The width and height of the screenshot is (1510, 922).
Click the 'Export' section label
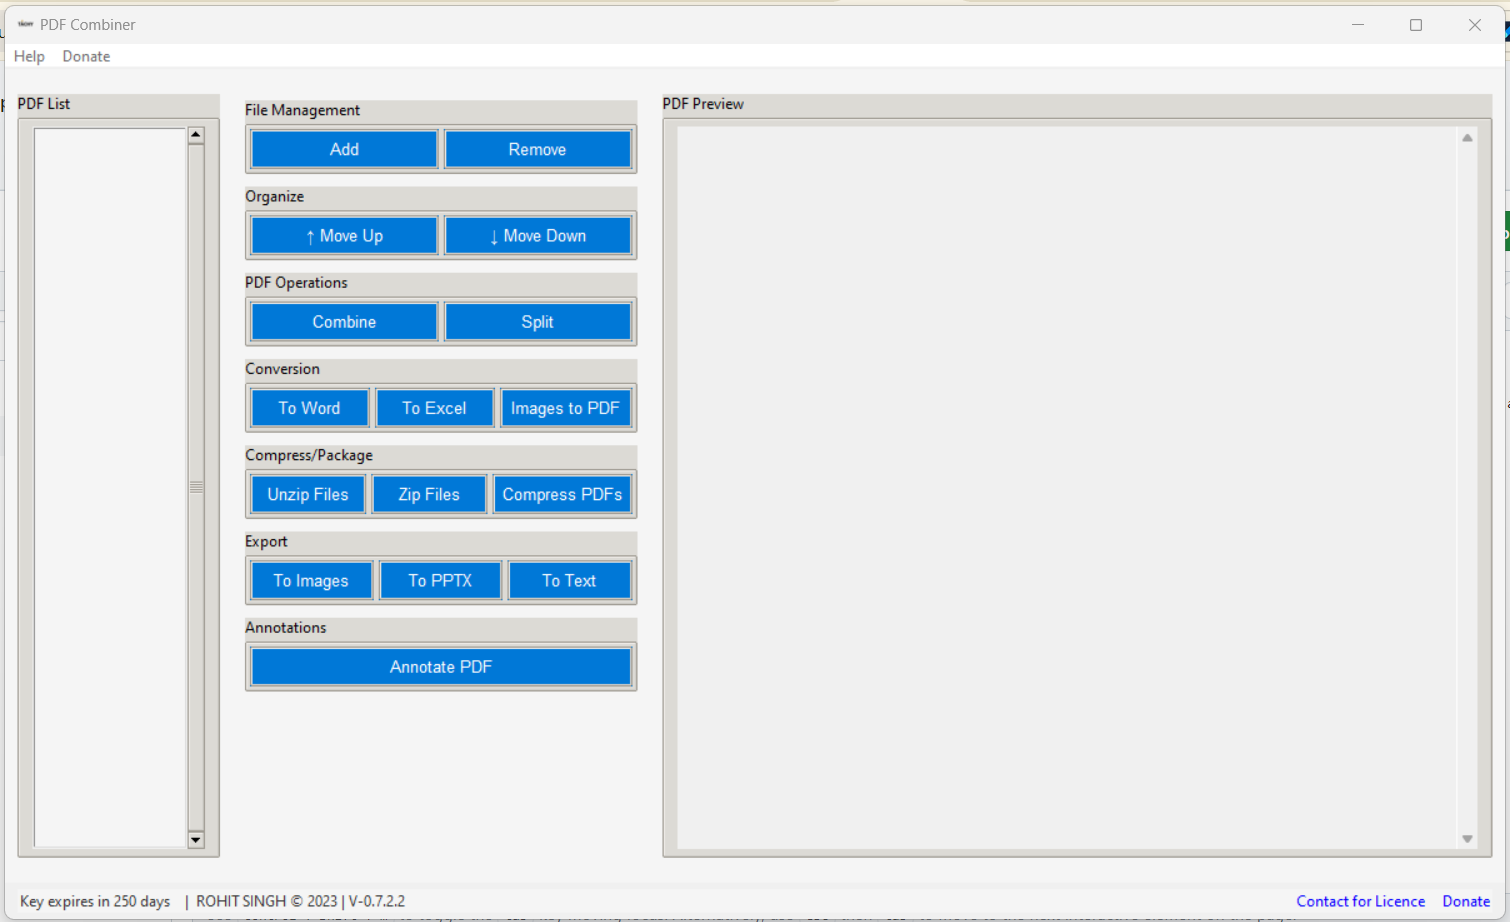(266, 541)
